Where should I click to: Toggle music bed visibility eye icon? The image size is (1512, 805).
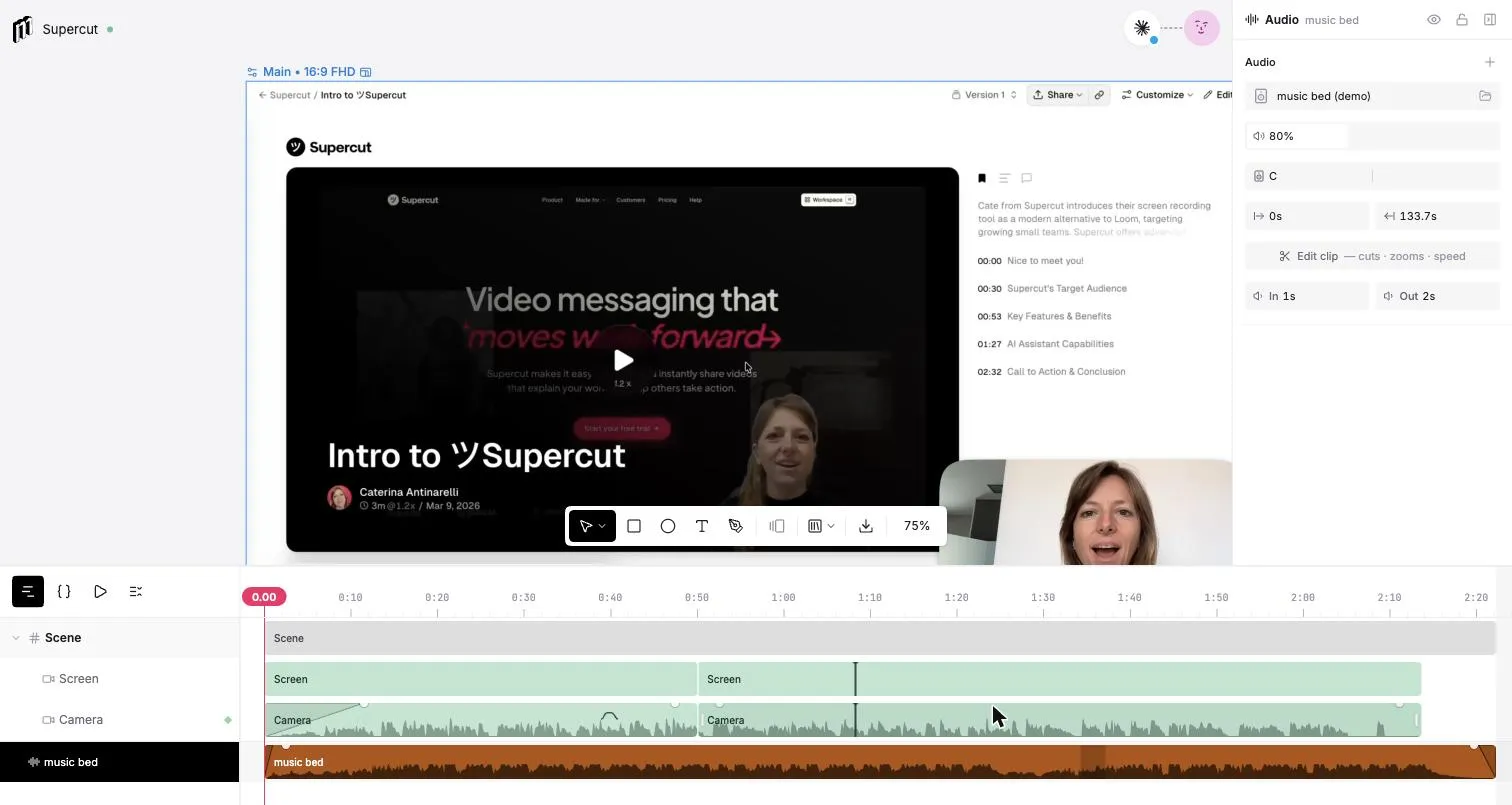click(1434, 20)
